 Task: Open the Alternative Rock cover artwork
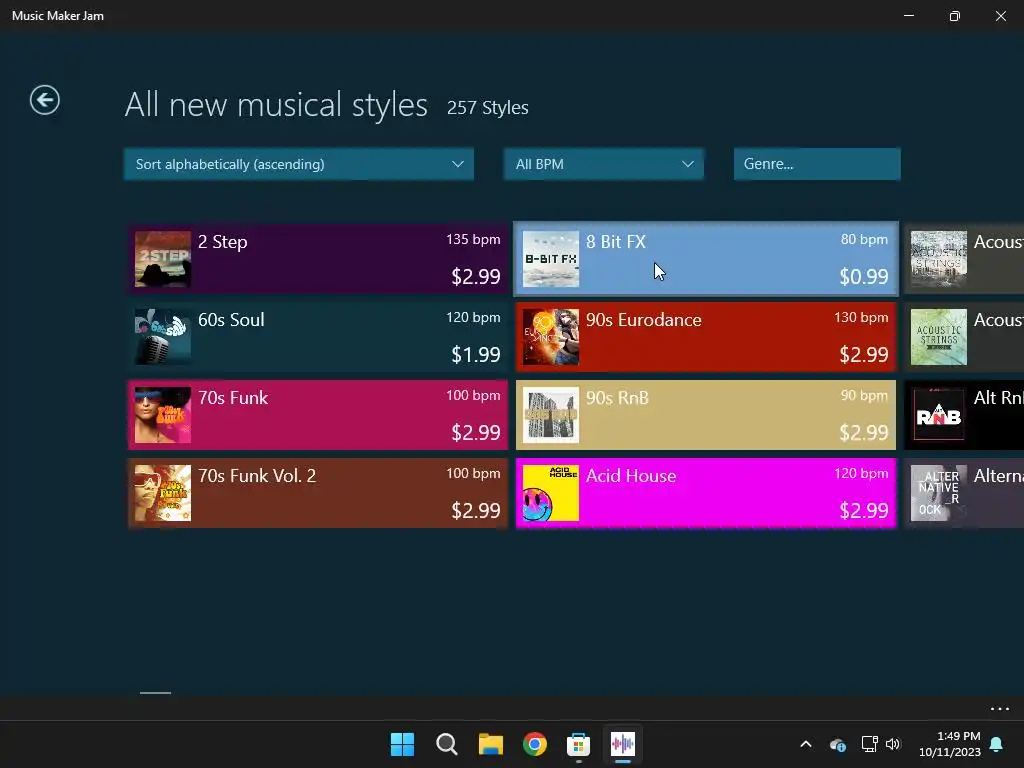(938, 493)
